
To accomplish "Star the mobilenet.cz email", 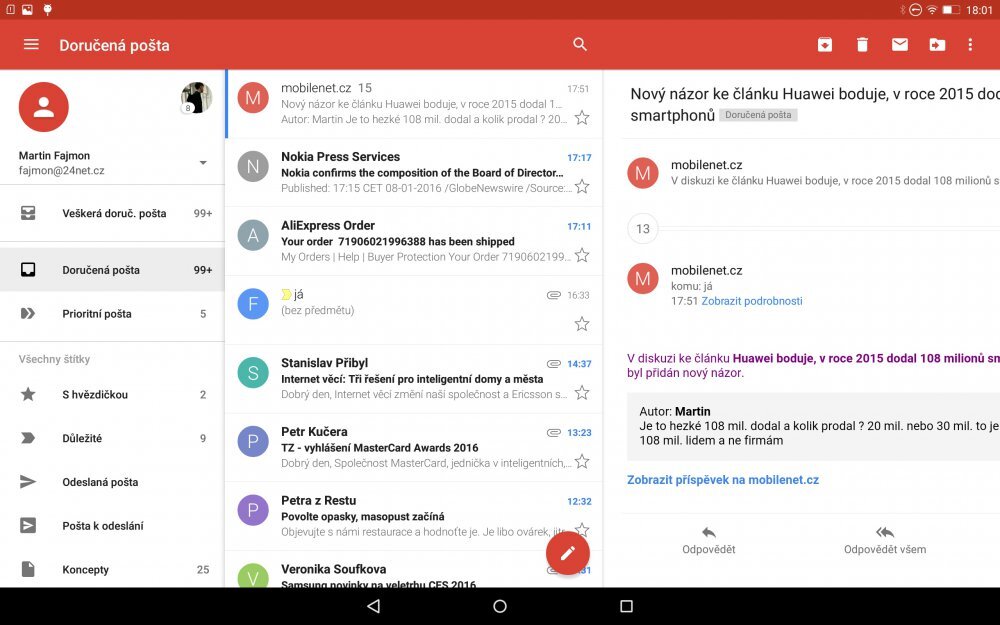I will click(x=581, y=118).
